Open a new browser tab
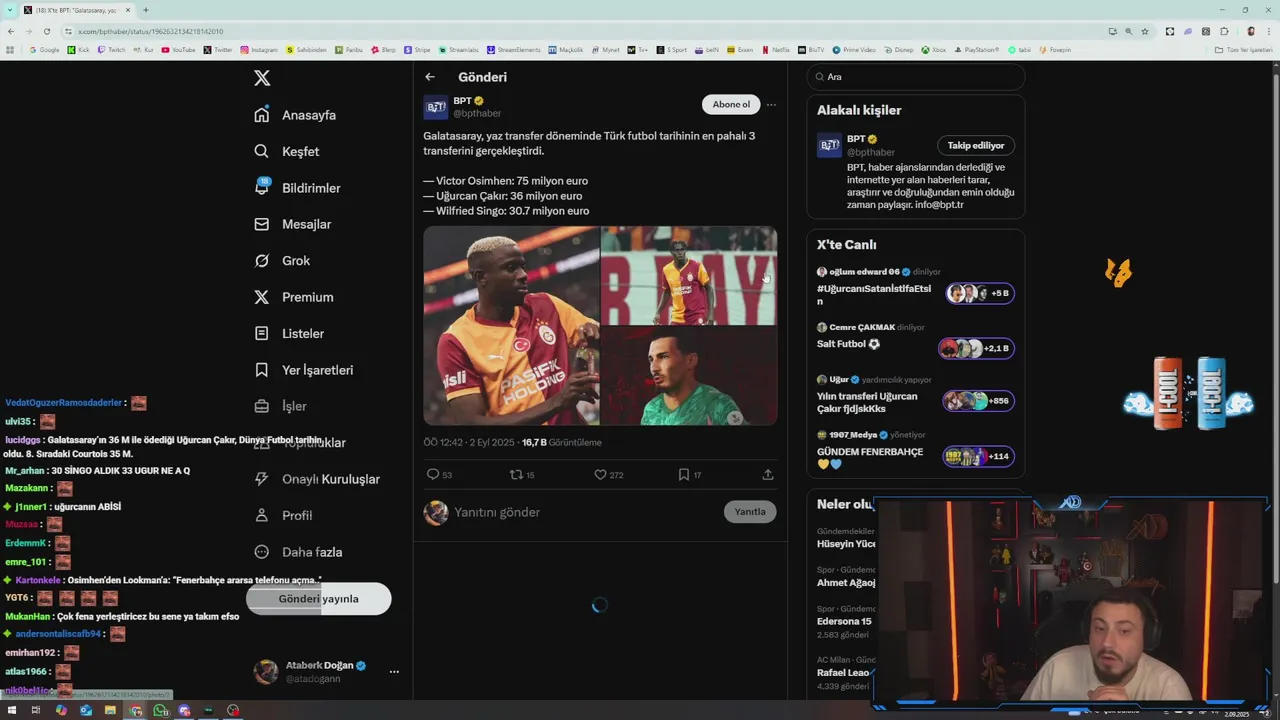Image resolution: width=1280 pixels, height=720 pixels. pos(146,10)
